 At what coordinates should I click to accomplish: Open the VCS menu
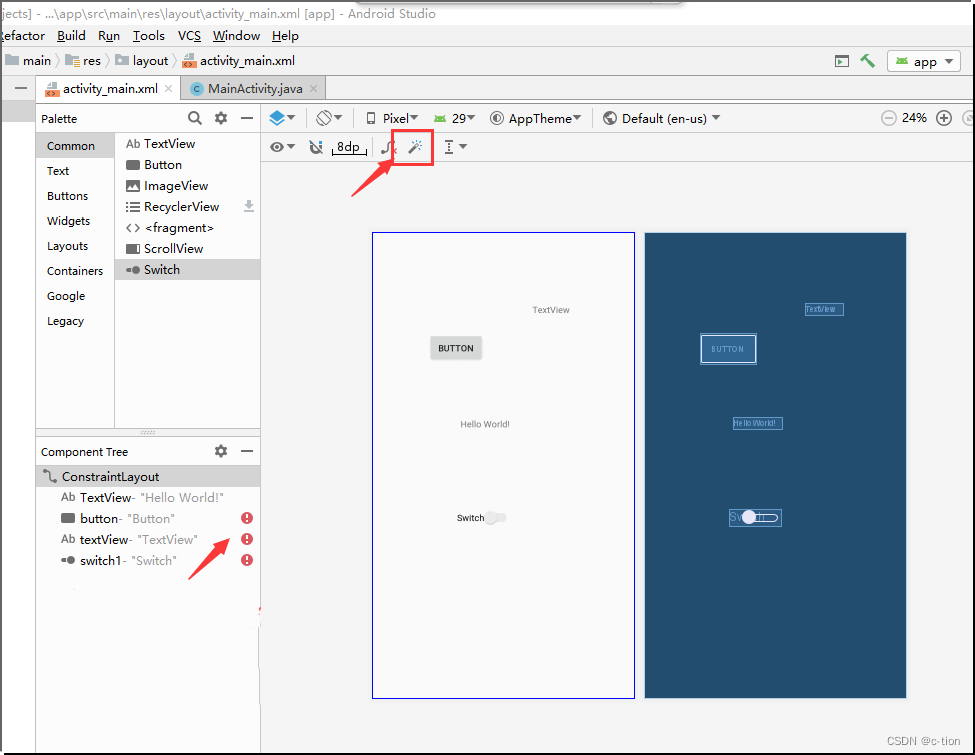pos(189,35)
